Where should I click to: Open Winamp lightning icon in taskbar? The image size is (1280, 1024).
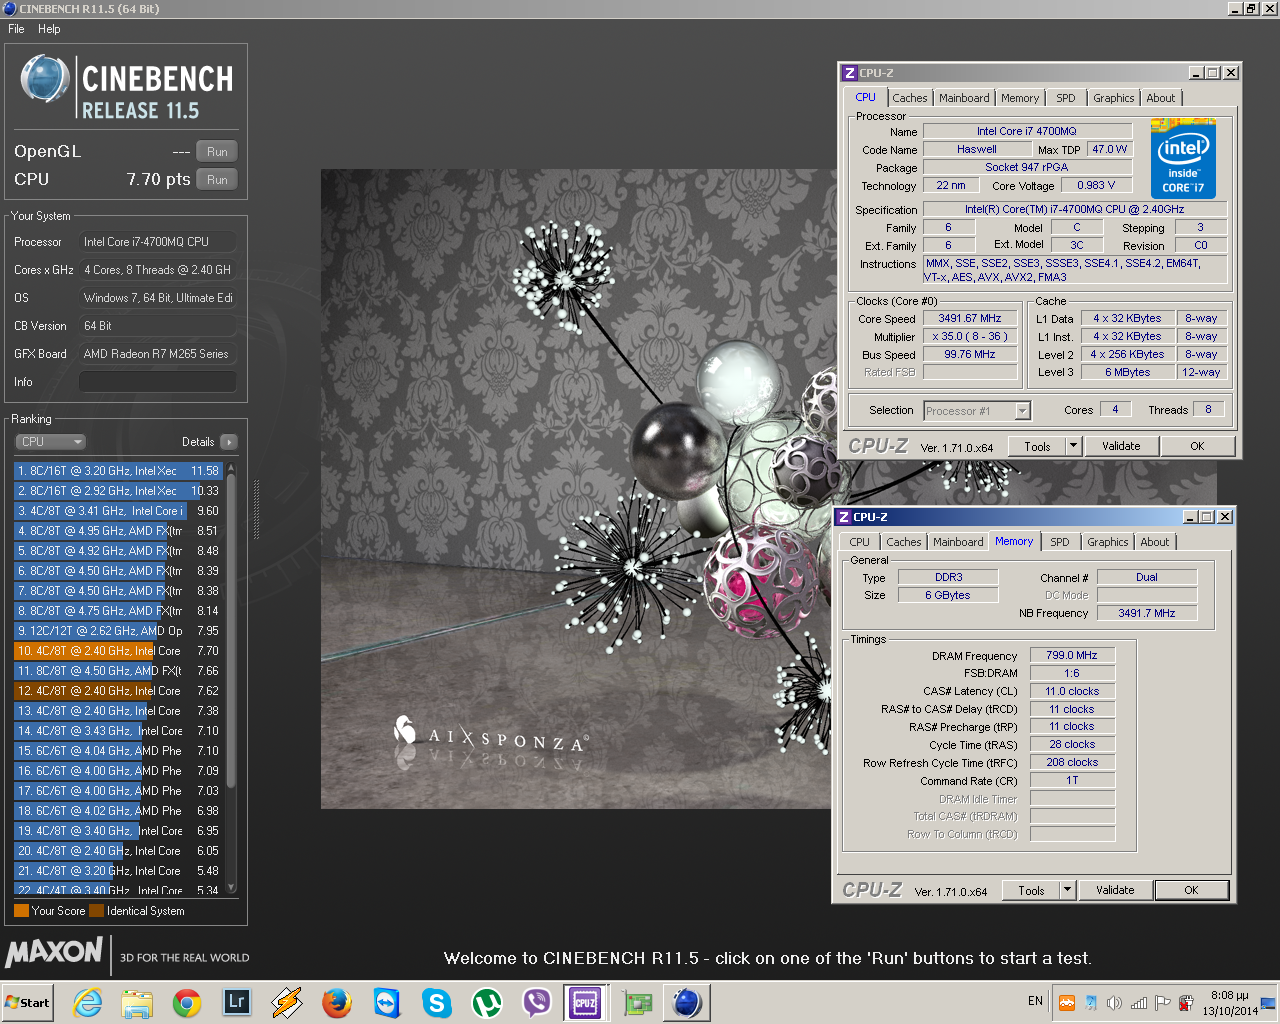[287, 1002]
